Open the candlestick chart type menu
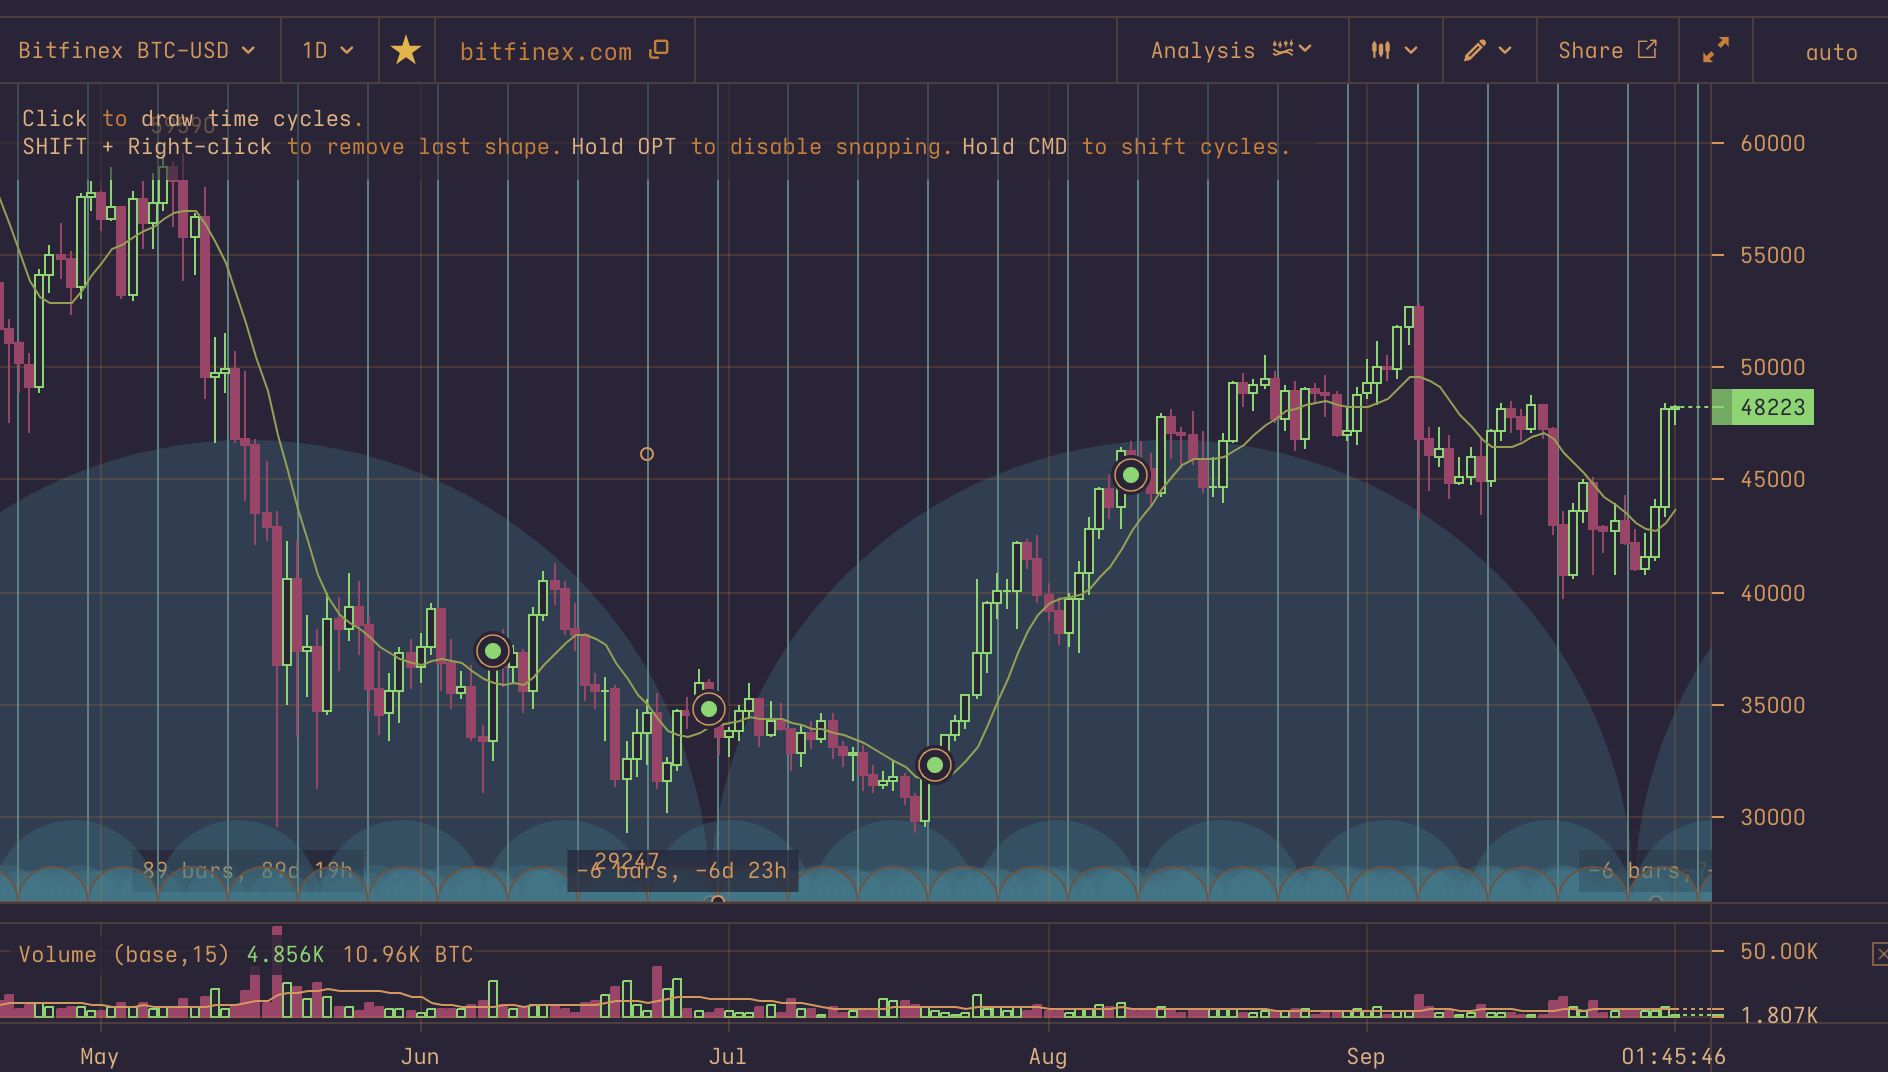 coord(1394,50)
